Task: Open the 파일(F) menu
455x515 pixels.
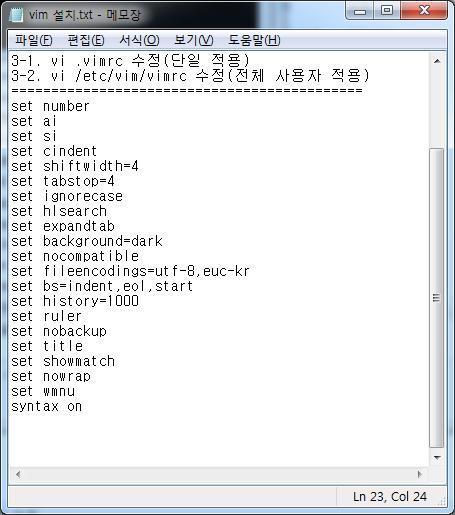Action: 34,40
